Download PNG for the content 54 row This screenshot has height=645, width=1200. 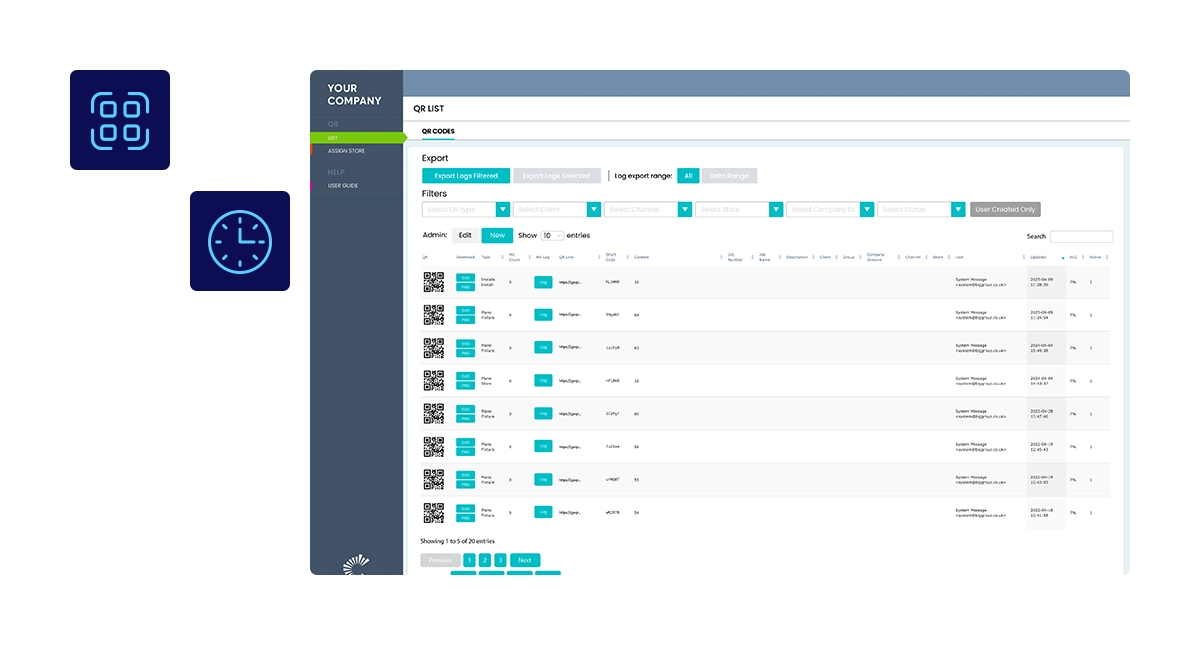click(x=465, y=518)
